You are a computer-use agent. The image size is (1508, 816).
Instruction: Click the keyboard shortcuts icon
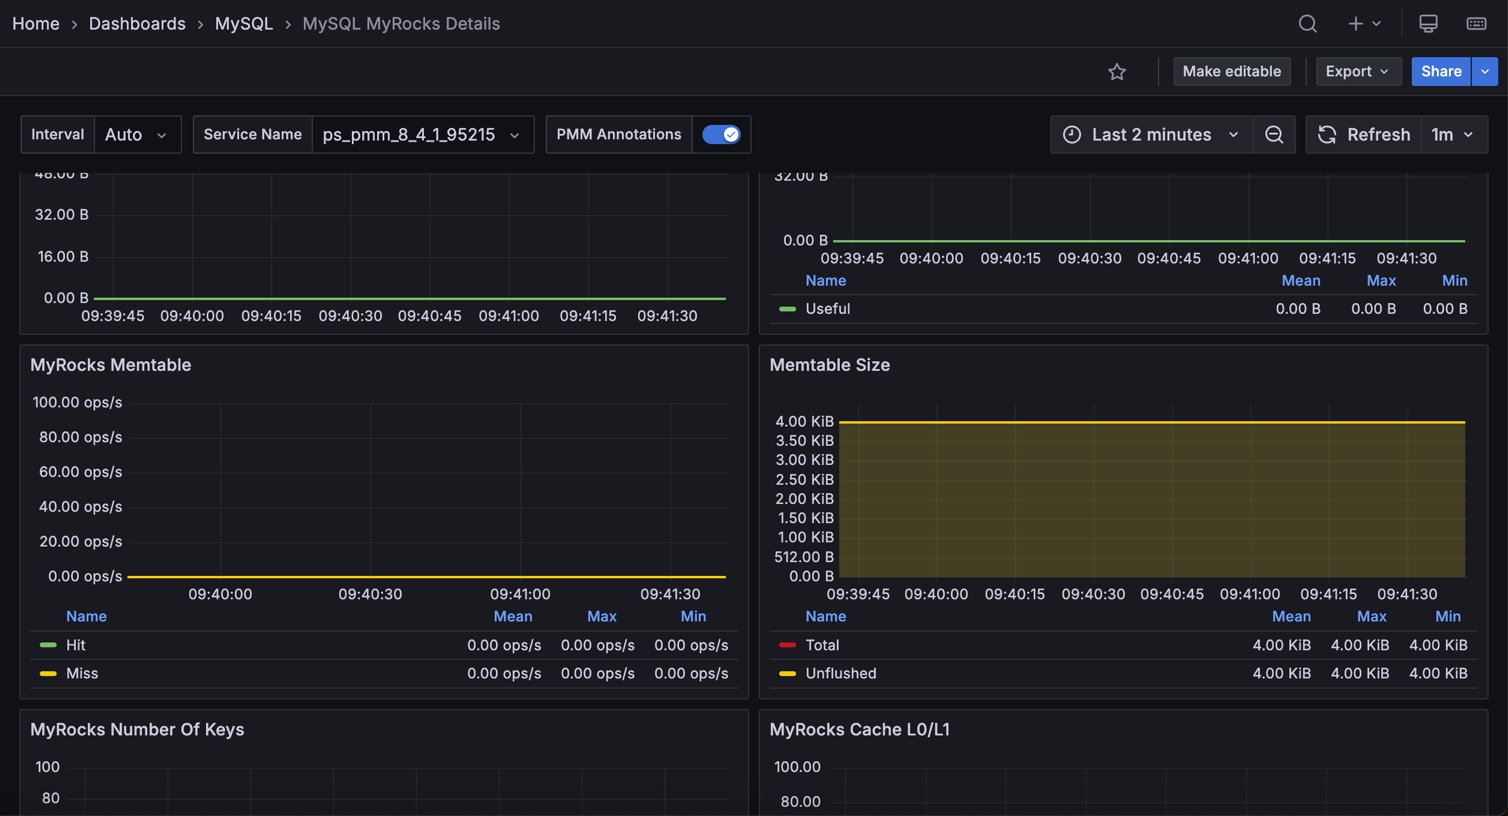coord(1476,24)
